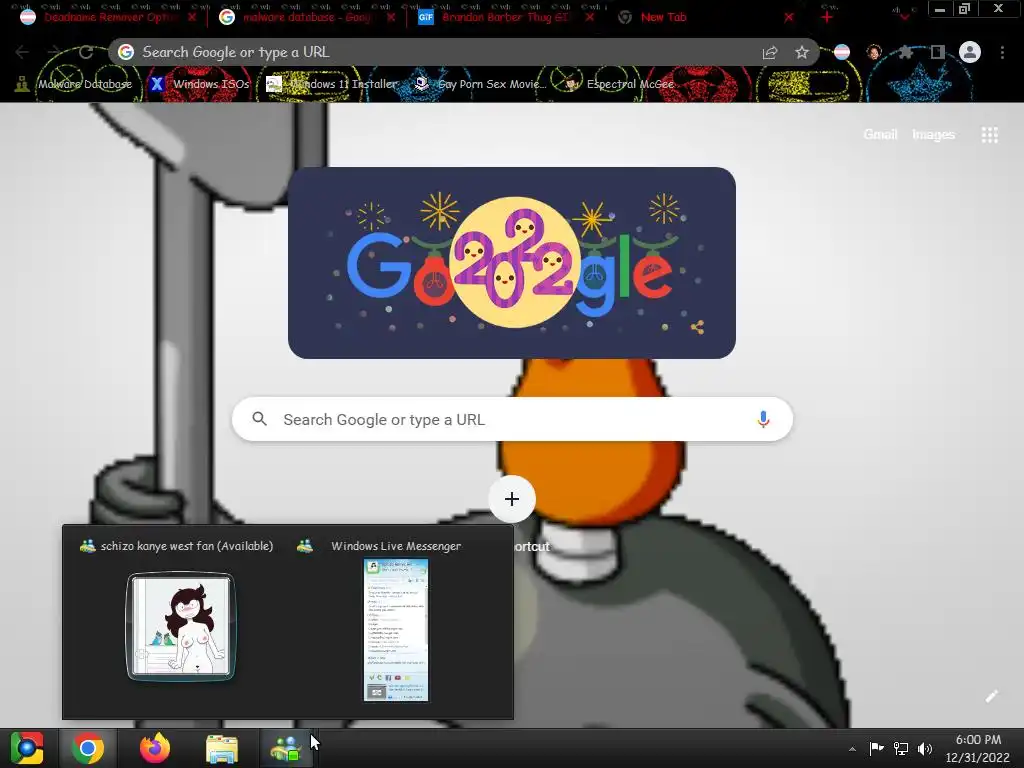Start voice search with the microphone

pos(763,419)
